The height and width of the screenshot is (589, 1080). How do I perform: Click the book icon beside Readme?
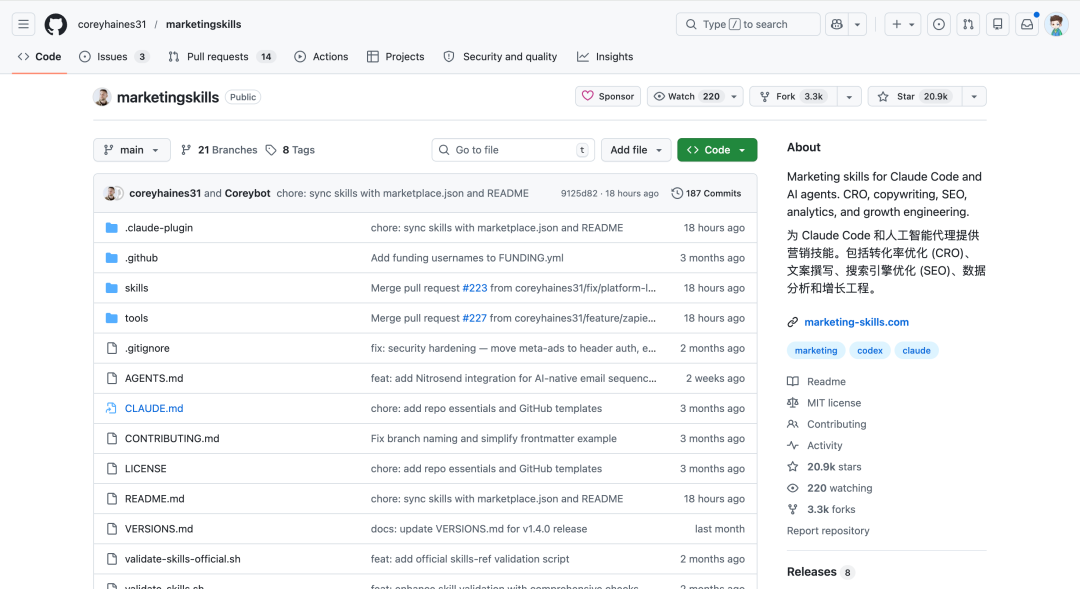click(x=793, y=382)
